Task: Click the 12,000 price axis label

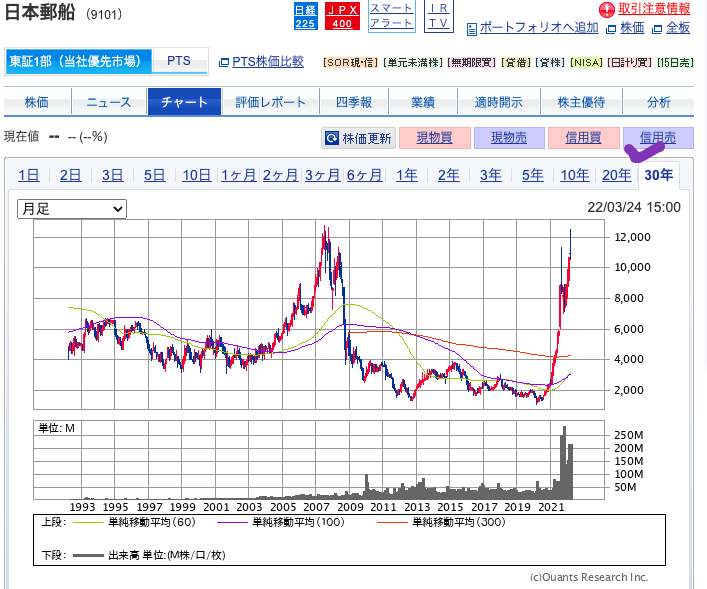Action: (x=633, y=237)
